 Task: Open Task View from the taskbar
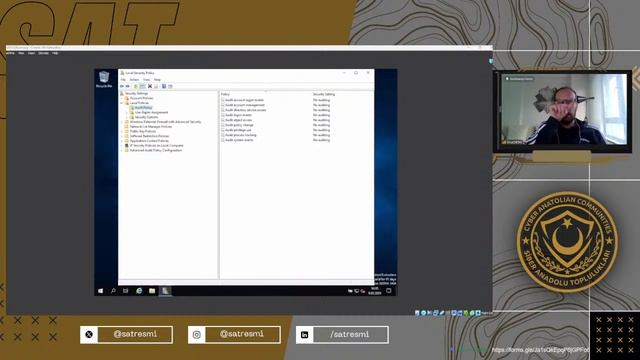[126, 291]
